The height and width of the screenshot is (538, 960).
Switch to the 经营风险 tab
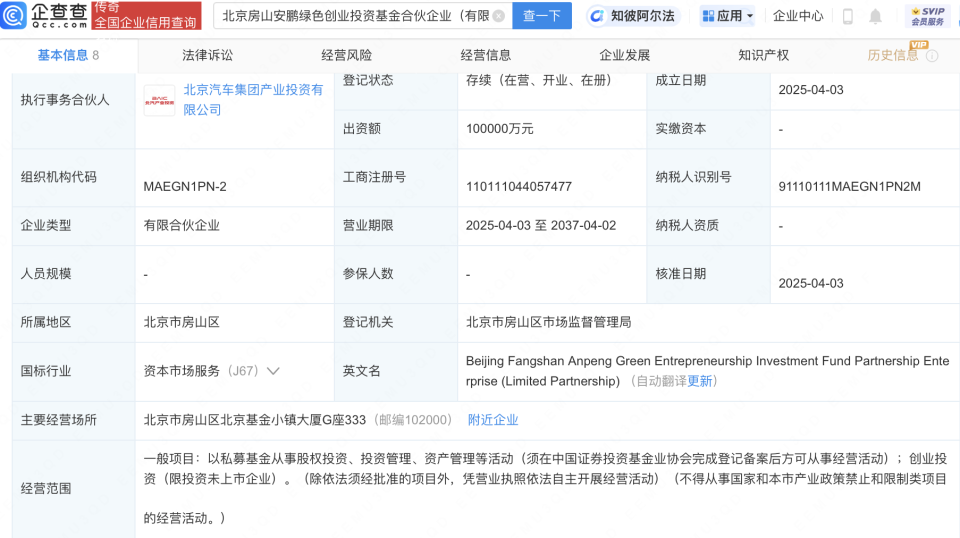(x=347, y=56)
